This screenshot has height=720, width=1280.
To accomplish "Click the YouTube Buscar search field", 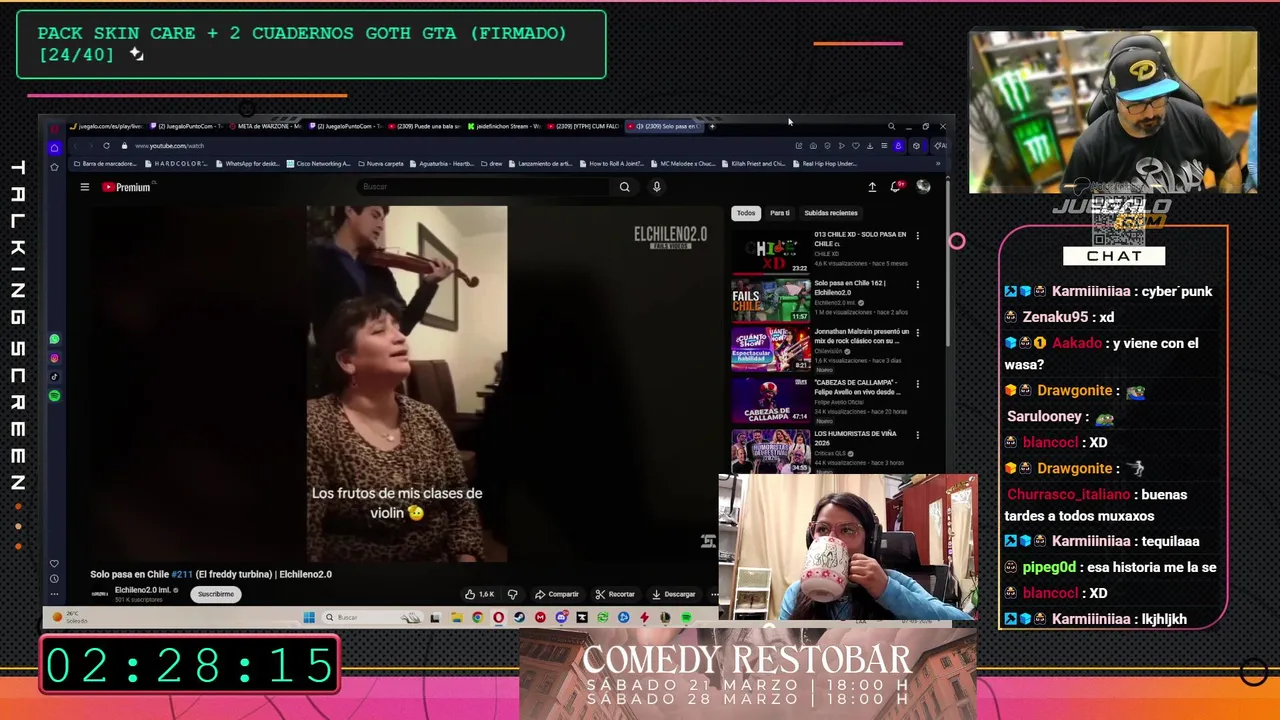I will pos(485,187).
